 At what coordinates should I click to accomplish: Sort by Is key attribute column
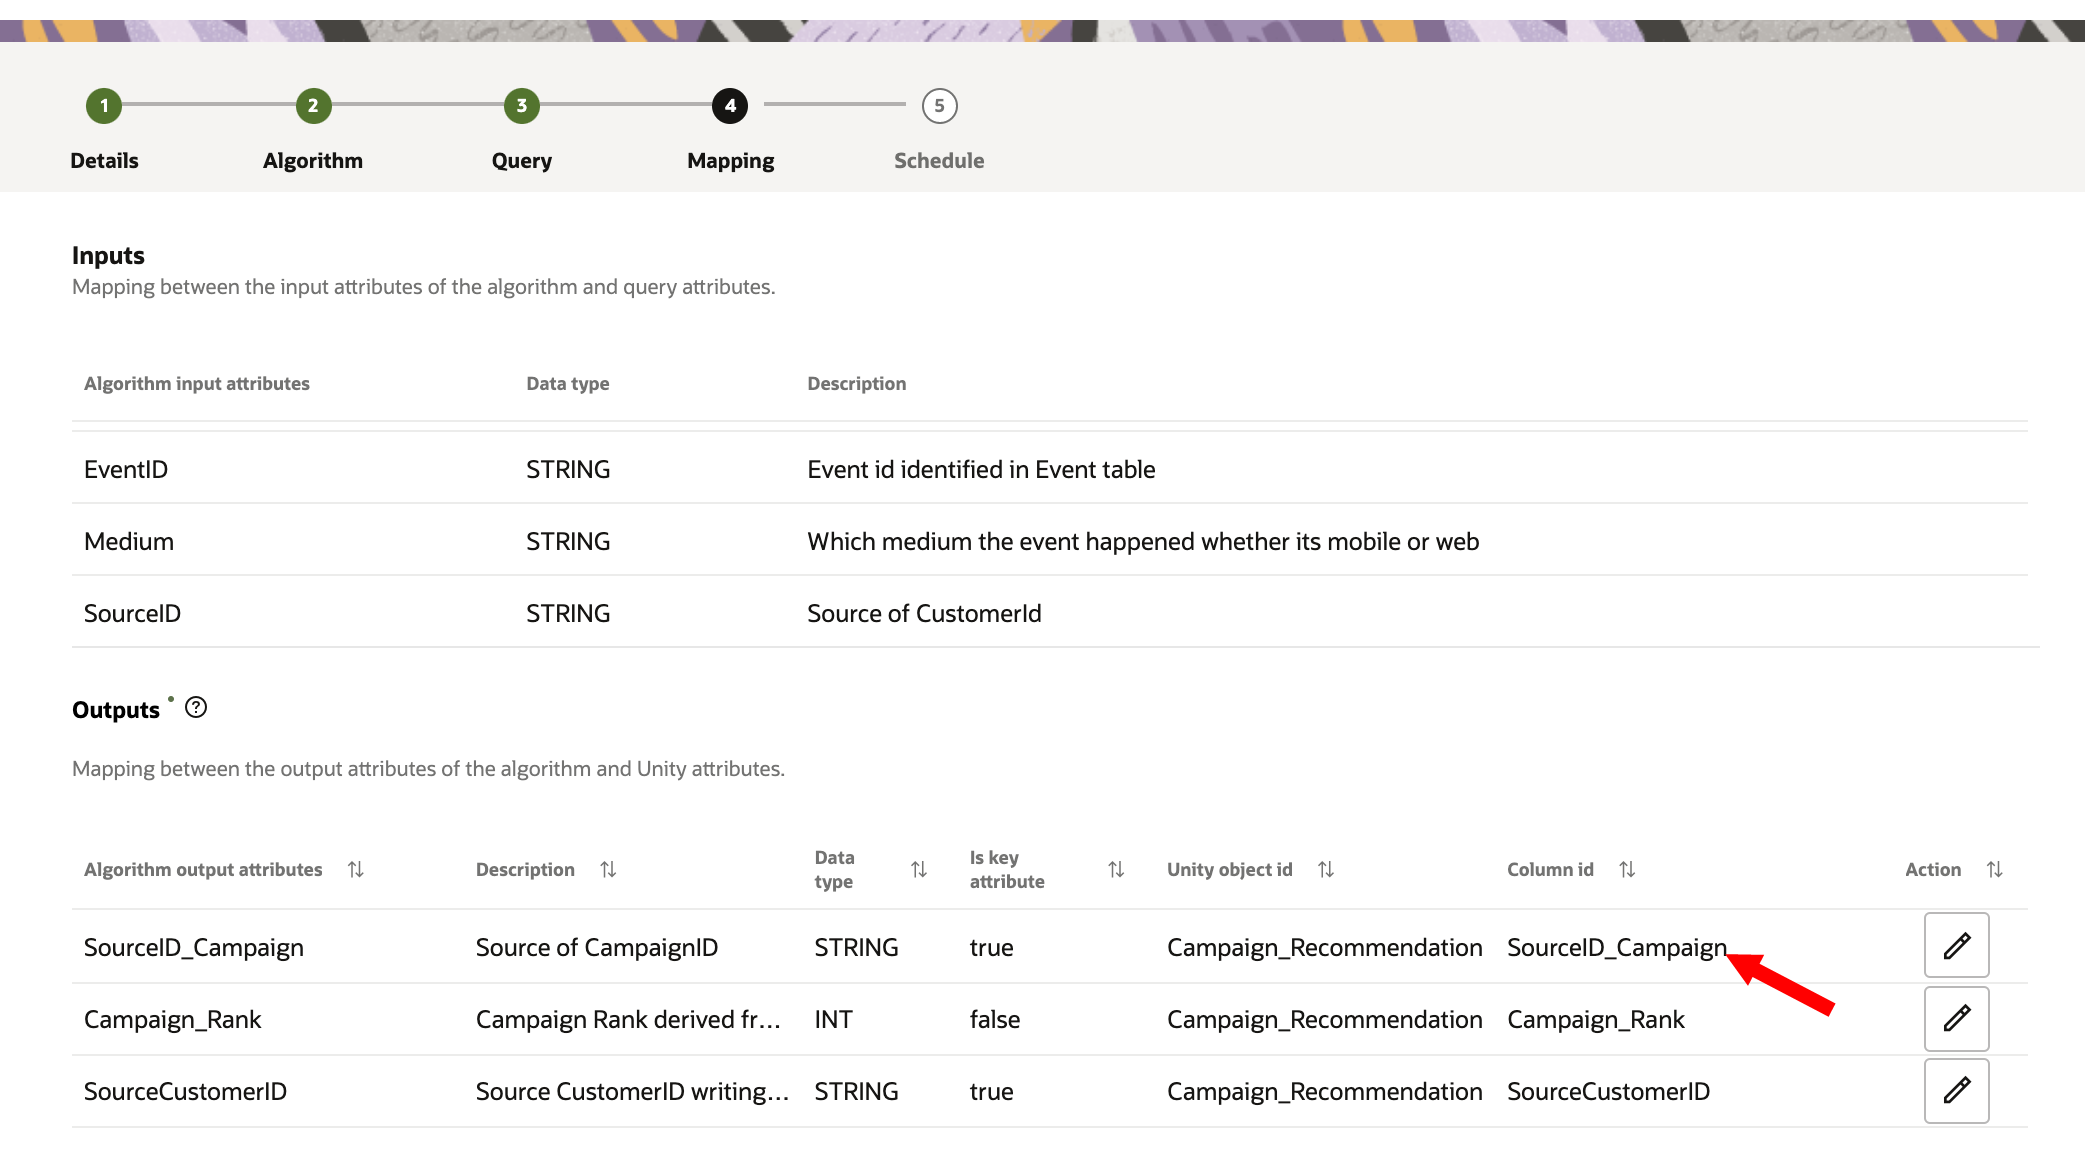click(x=1116, y=870)
